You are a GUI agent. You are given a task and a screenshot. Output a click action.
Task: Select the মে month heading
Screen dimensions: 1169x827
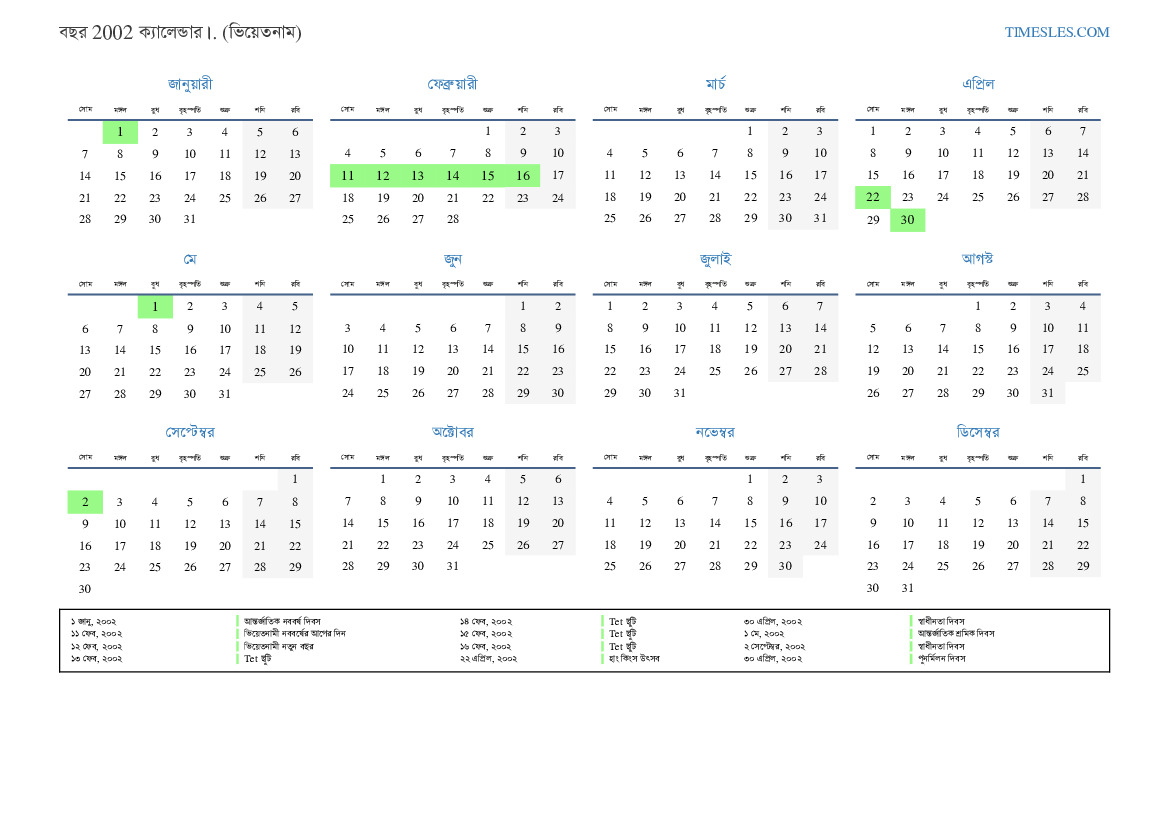click(x=190, y=259)
